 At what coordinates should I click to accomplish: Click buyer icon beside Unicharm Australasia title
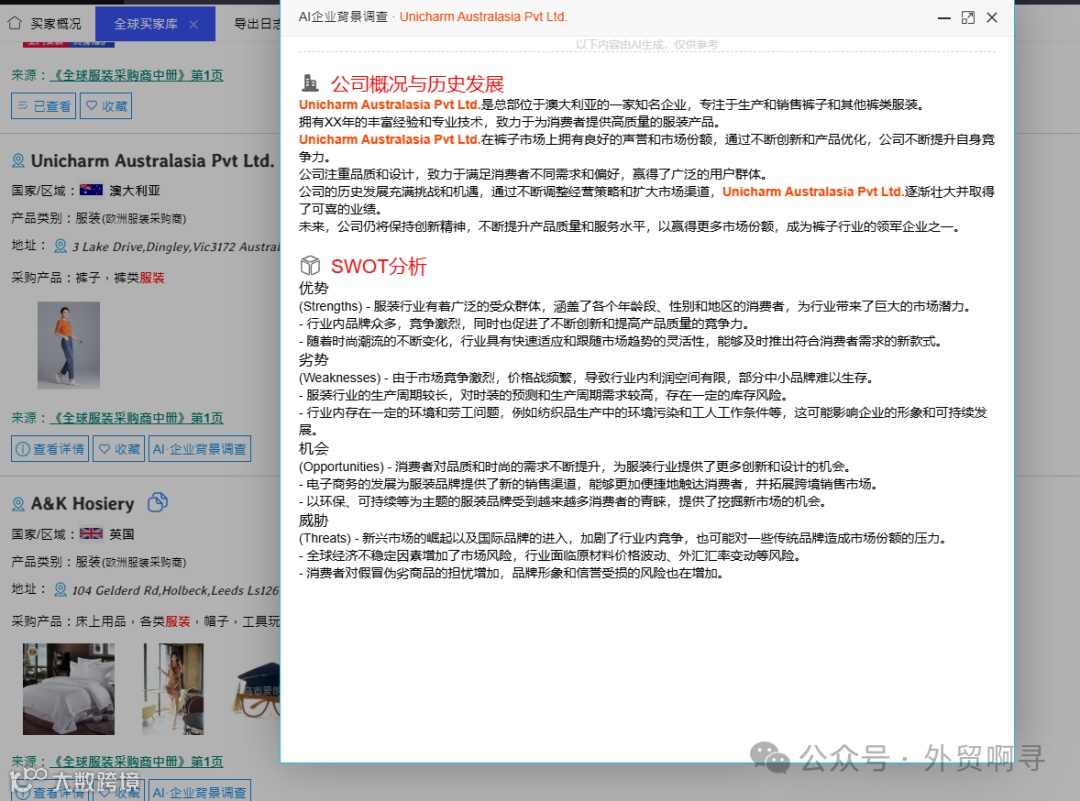[18, 160]
